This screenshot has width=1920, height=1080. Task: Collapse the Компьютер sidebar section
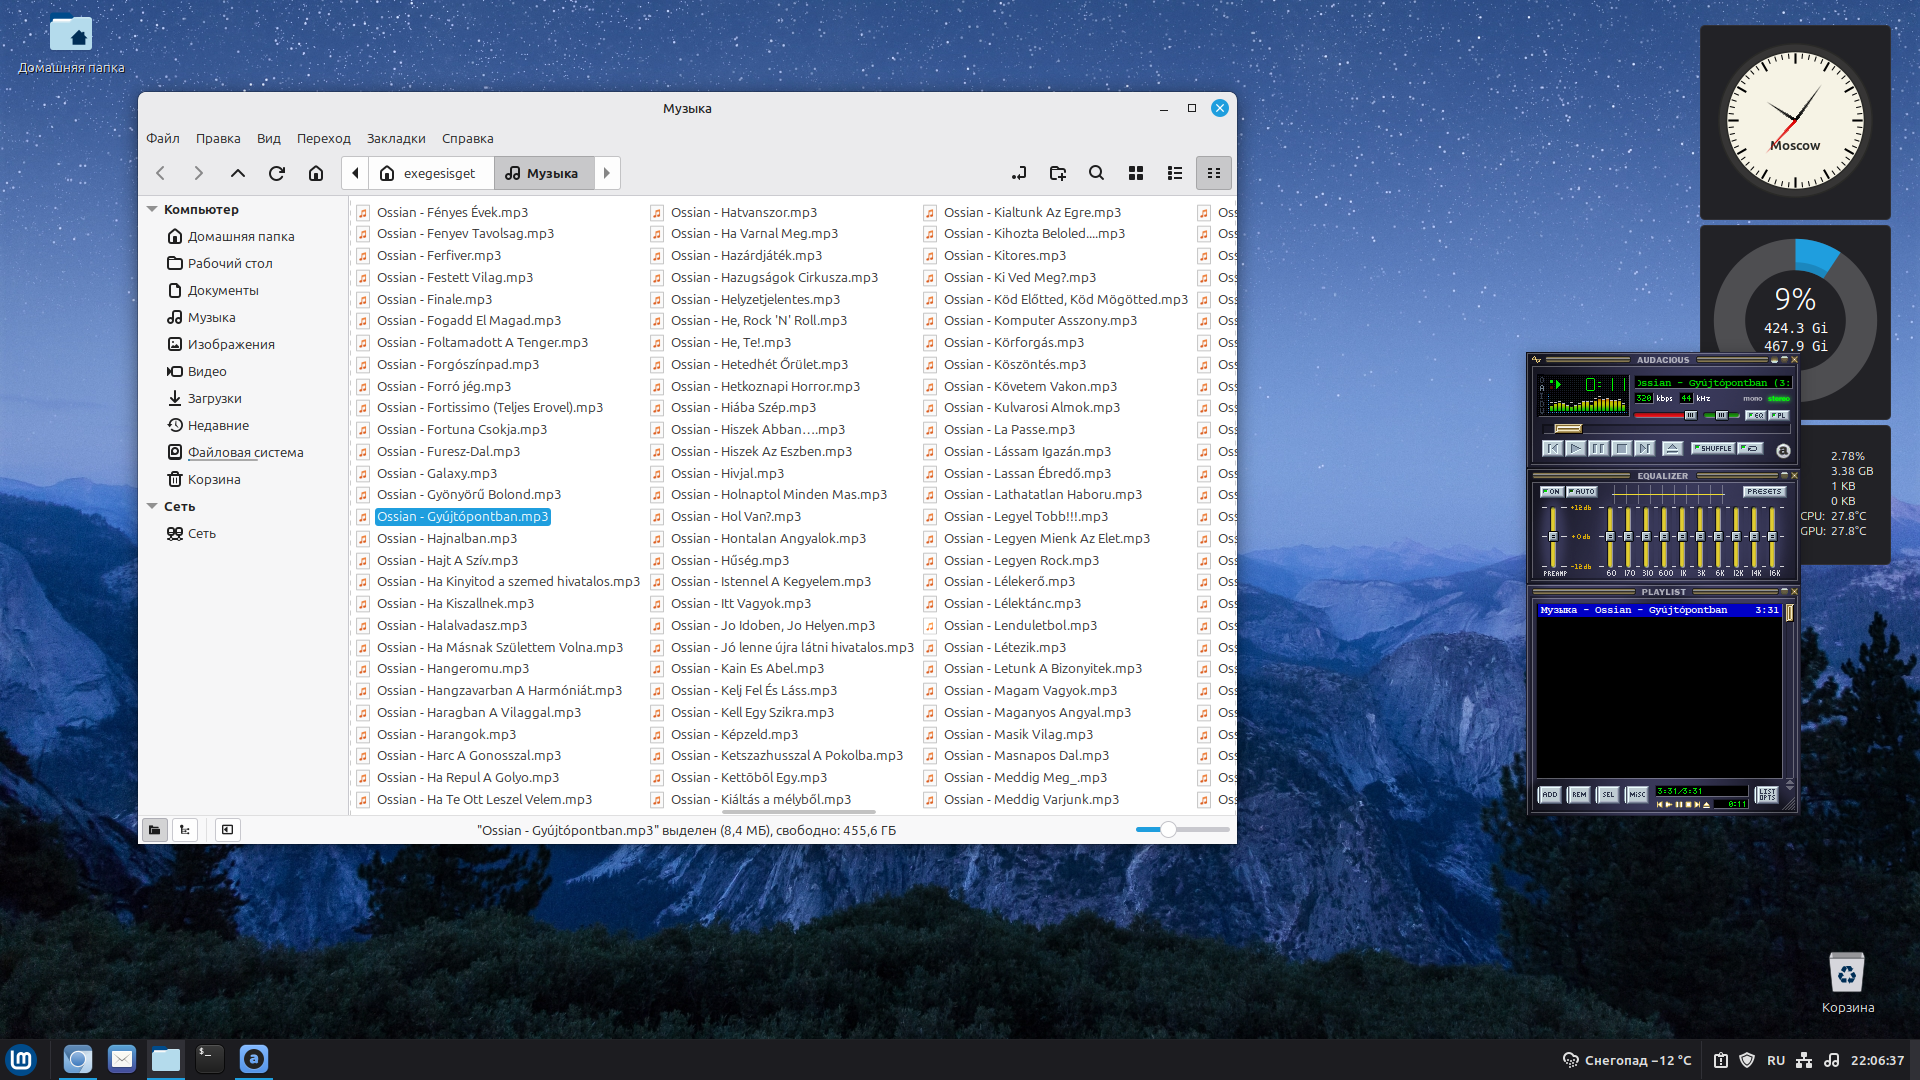152,210
